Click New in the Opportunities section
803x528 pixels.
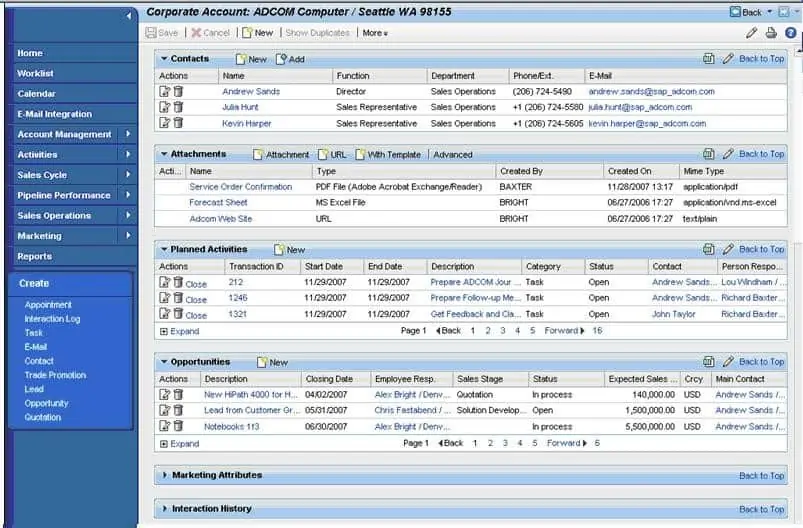tap(272, 363)
